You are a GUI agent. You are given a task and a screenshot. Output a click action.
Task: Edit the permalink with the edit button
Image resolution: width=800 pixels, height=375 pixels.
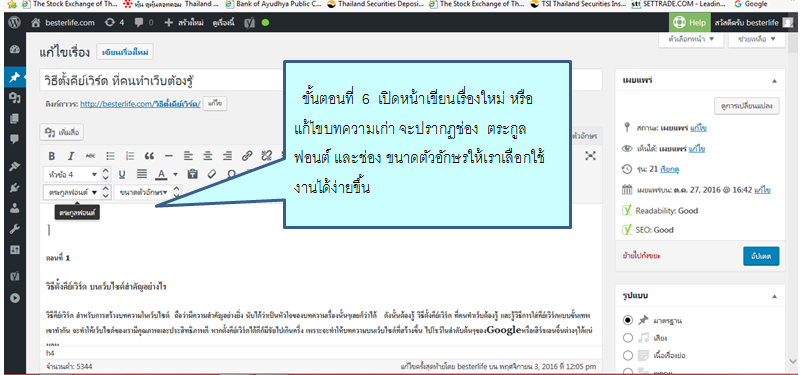[x=215, y=104]
